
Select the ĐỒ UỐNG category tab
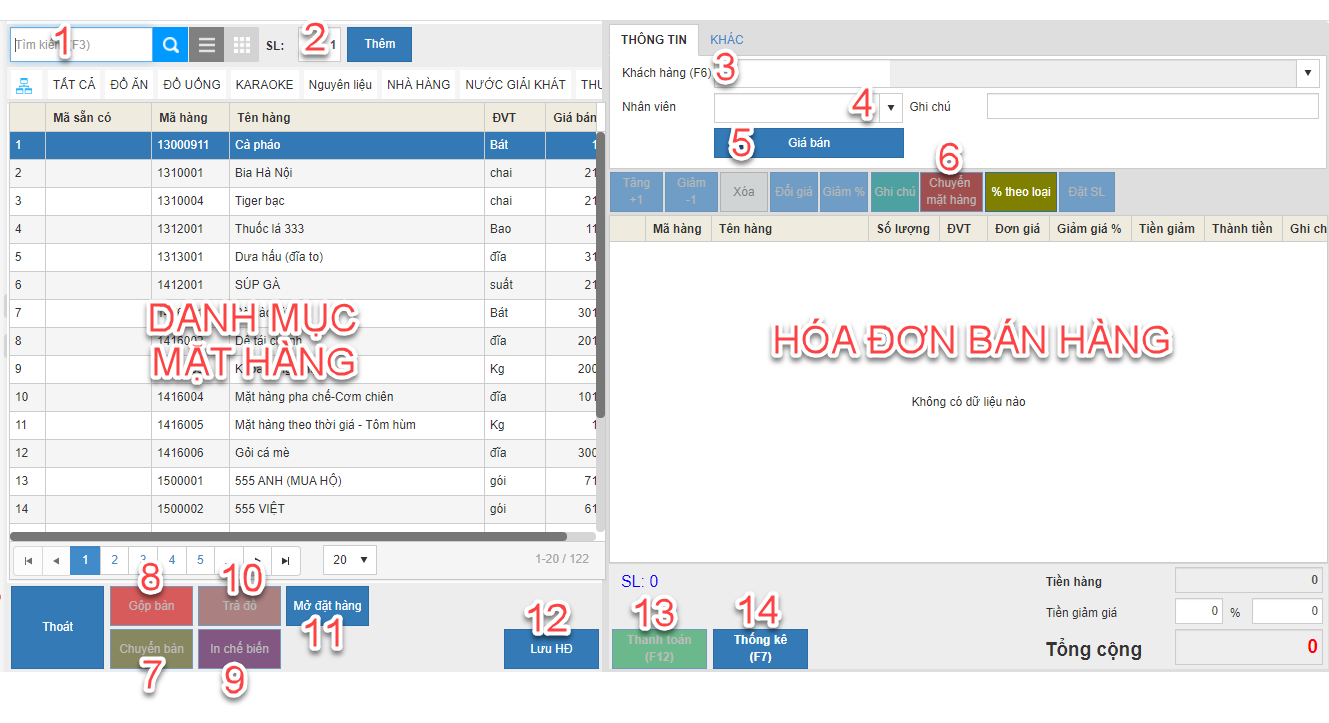(192, 85)
